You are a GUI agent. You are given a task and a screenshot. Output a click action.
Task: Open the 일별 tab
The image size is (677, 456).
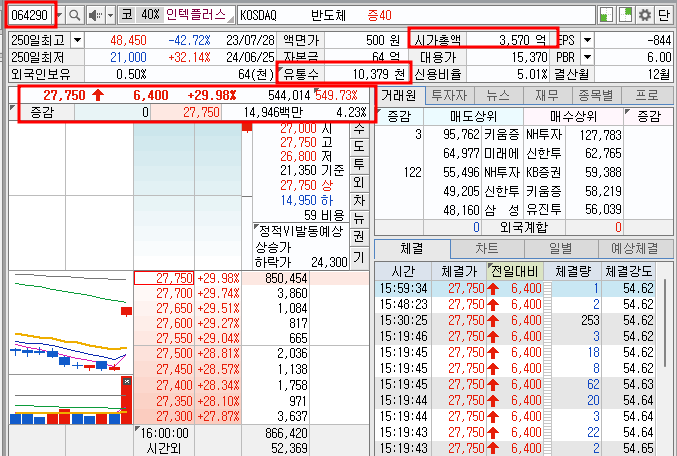coord(561,248)
